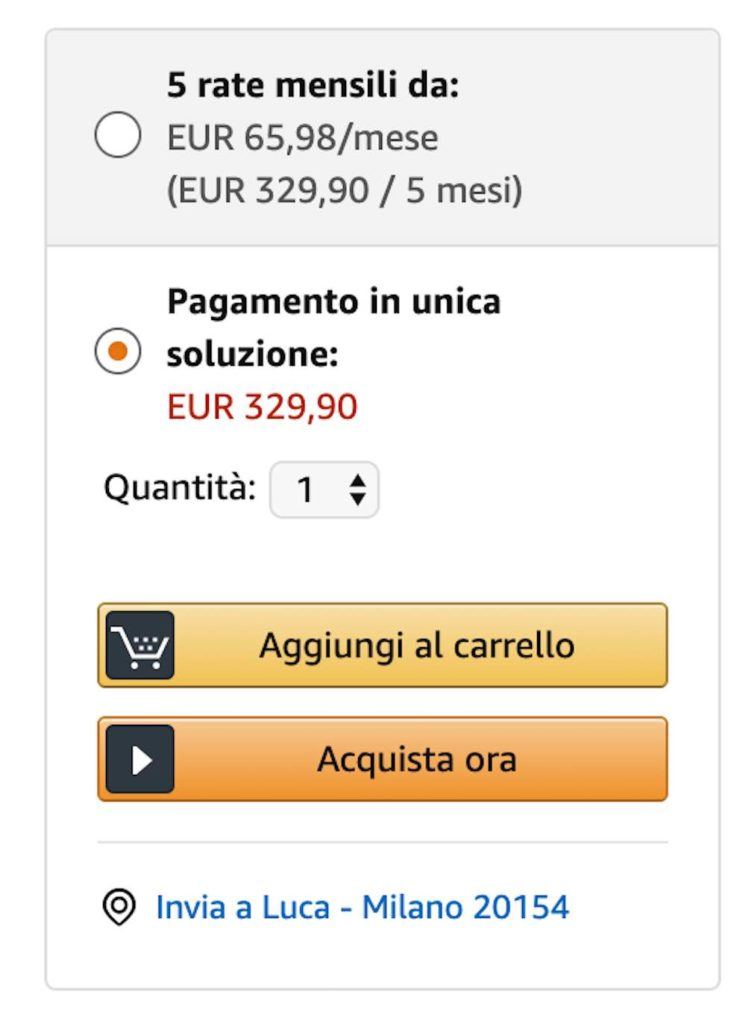Click the red EUR 329,90 price
The height and width of the screenshot is (1024, 746).
coord(262,407)
